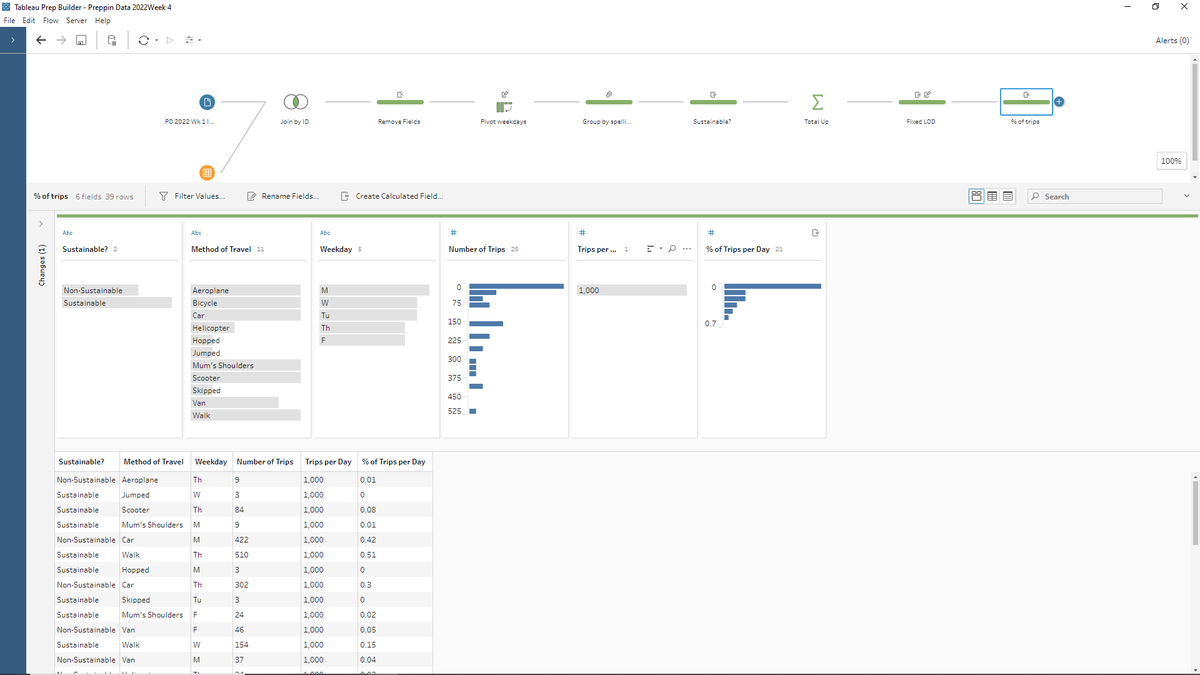This screenshot has width=1200, height=675.
Task: Click the 0.42 percent cell
Action: tap(393, 539)
